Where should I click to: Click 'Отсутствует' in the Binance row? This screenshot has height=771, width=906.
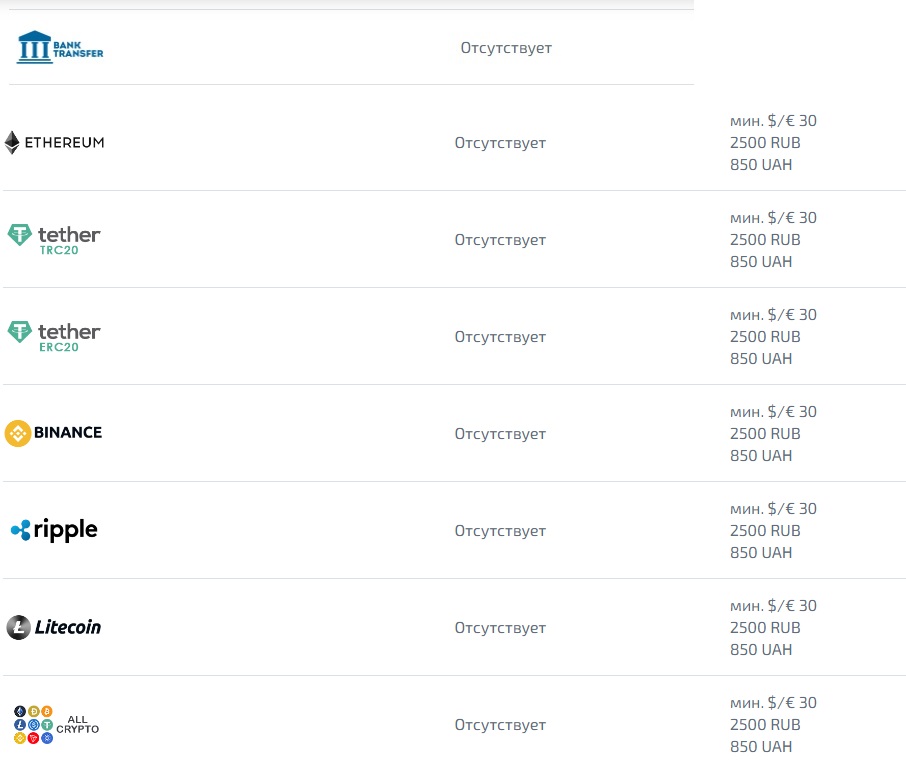pyautogui.click(x=500, y=434)
